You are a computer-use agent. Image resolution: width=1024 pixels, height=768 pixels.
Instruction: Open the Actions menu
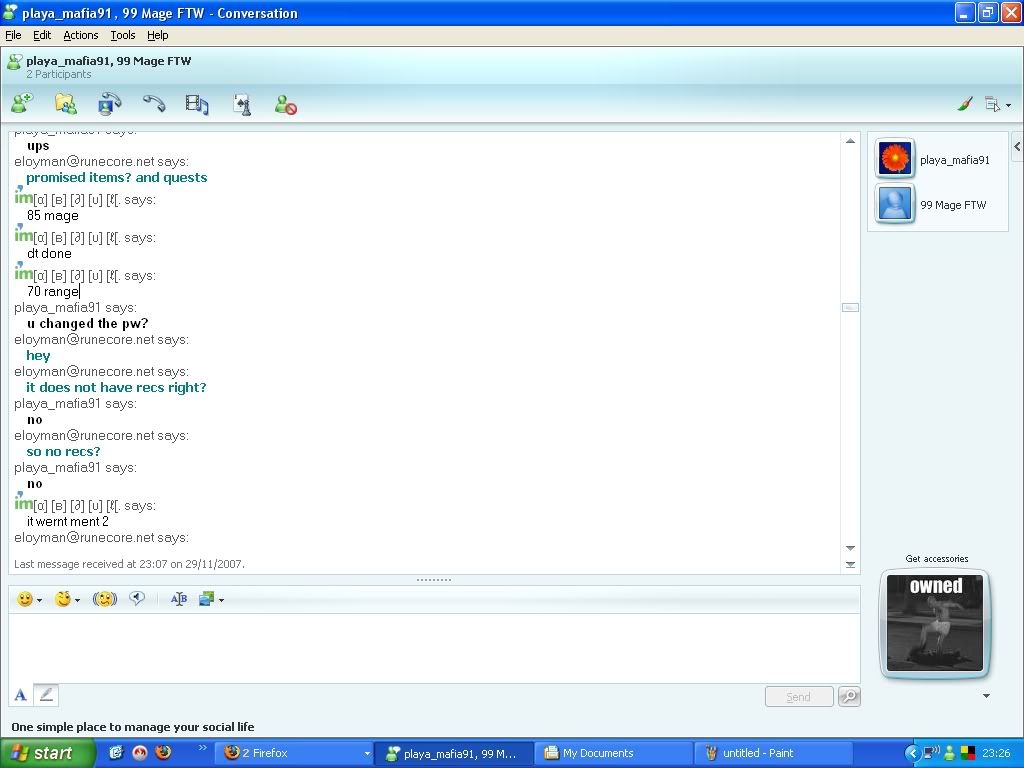[80, 35]
